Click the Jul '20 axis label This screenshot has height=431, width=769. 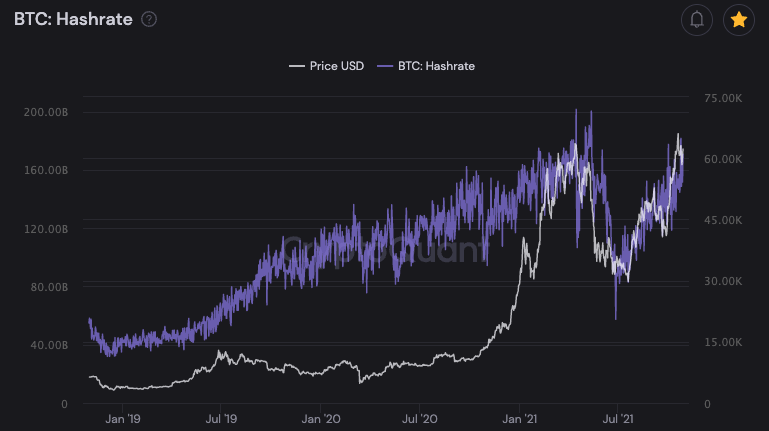tap(420, 419)
